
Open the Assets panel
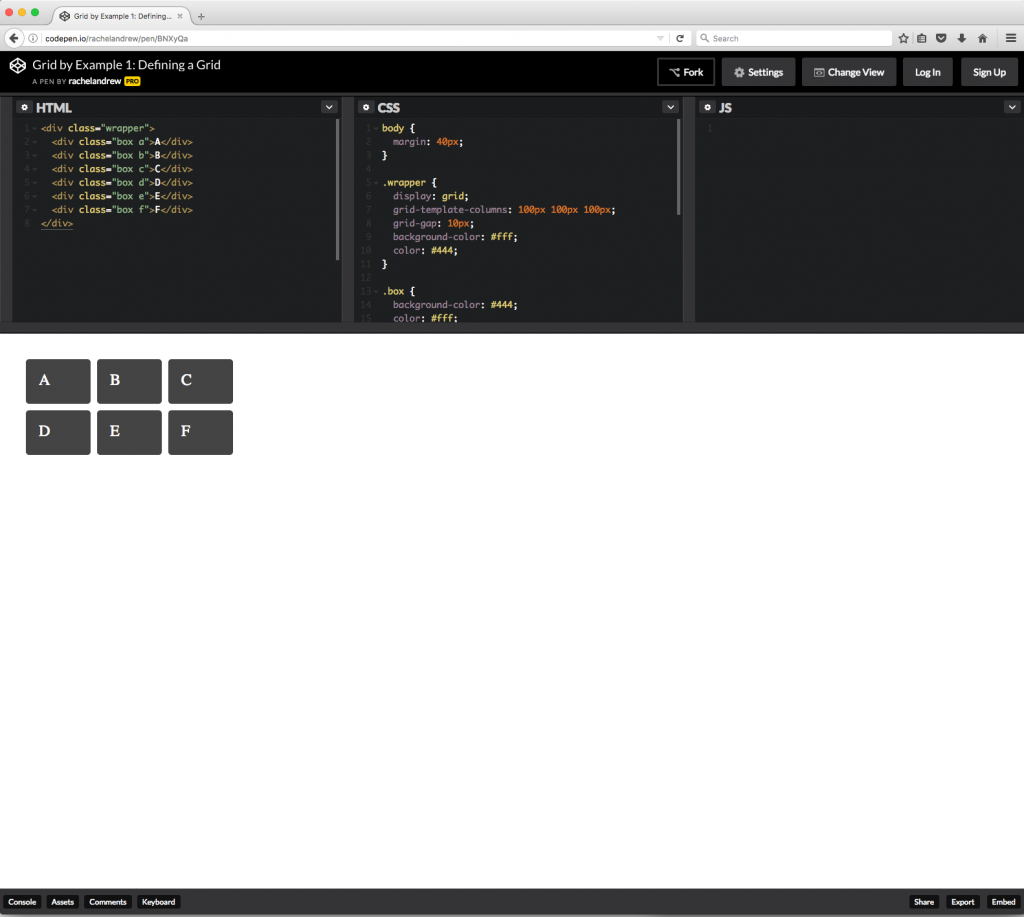pyautogui.click(x=62, y=902)
